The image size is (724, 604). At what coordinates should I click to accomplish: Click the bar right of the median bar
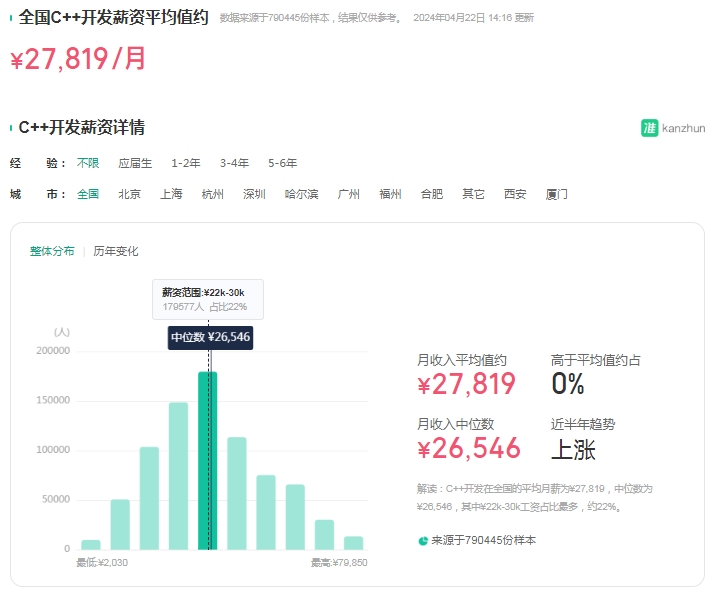click(x=237, y=493)
